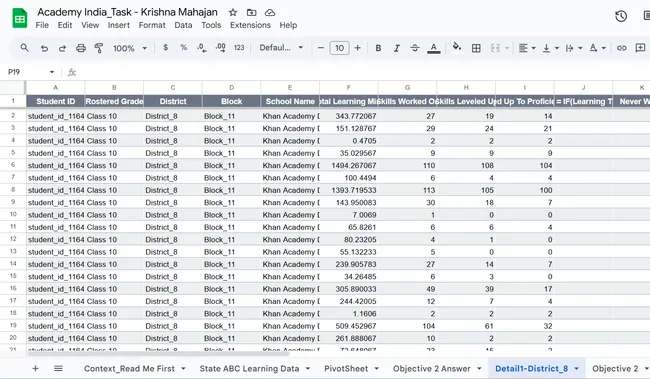
Task: Click the document title text
Action: tap(127, 12)
